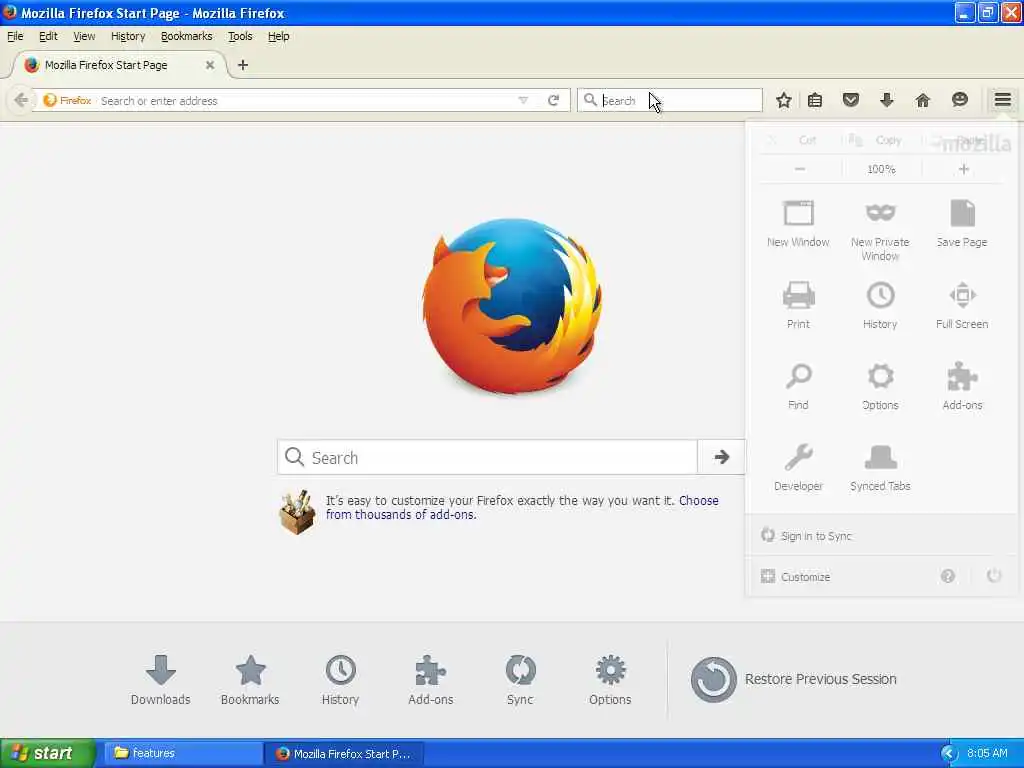Open the View menu
This screenshot has height=768, width=1024.
click(84, 37)
